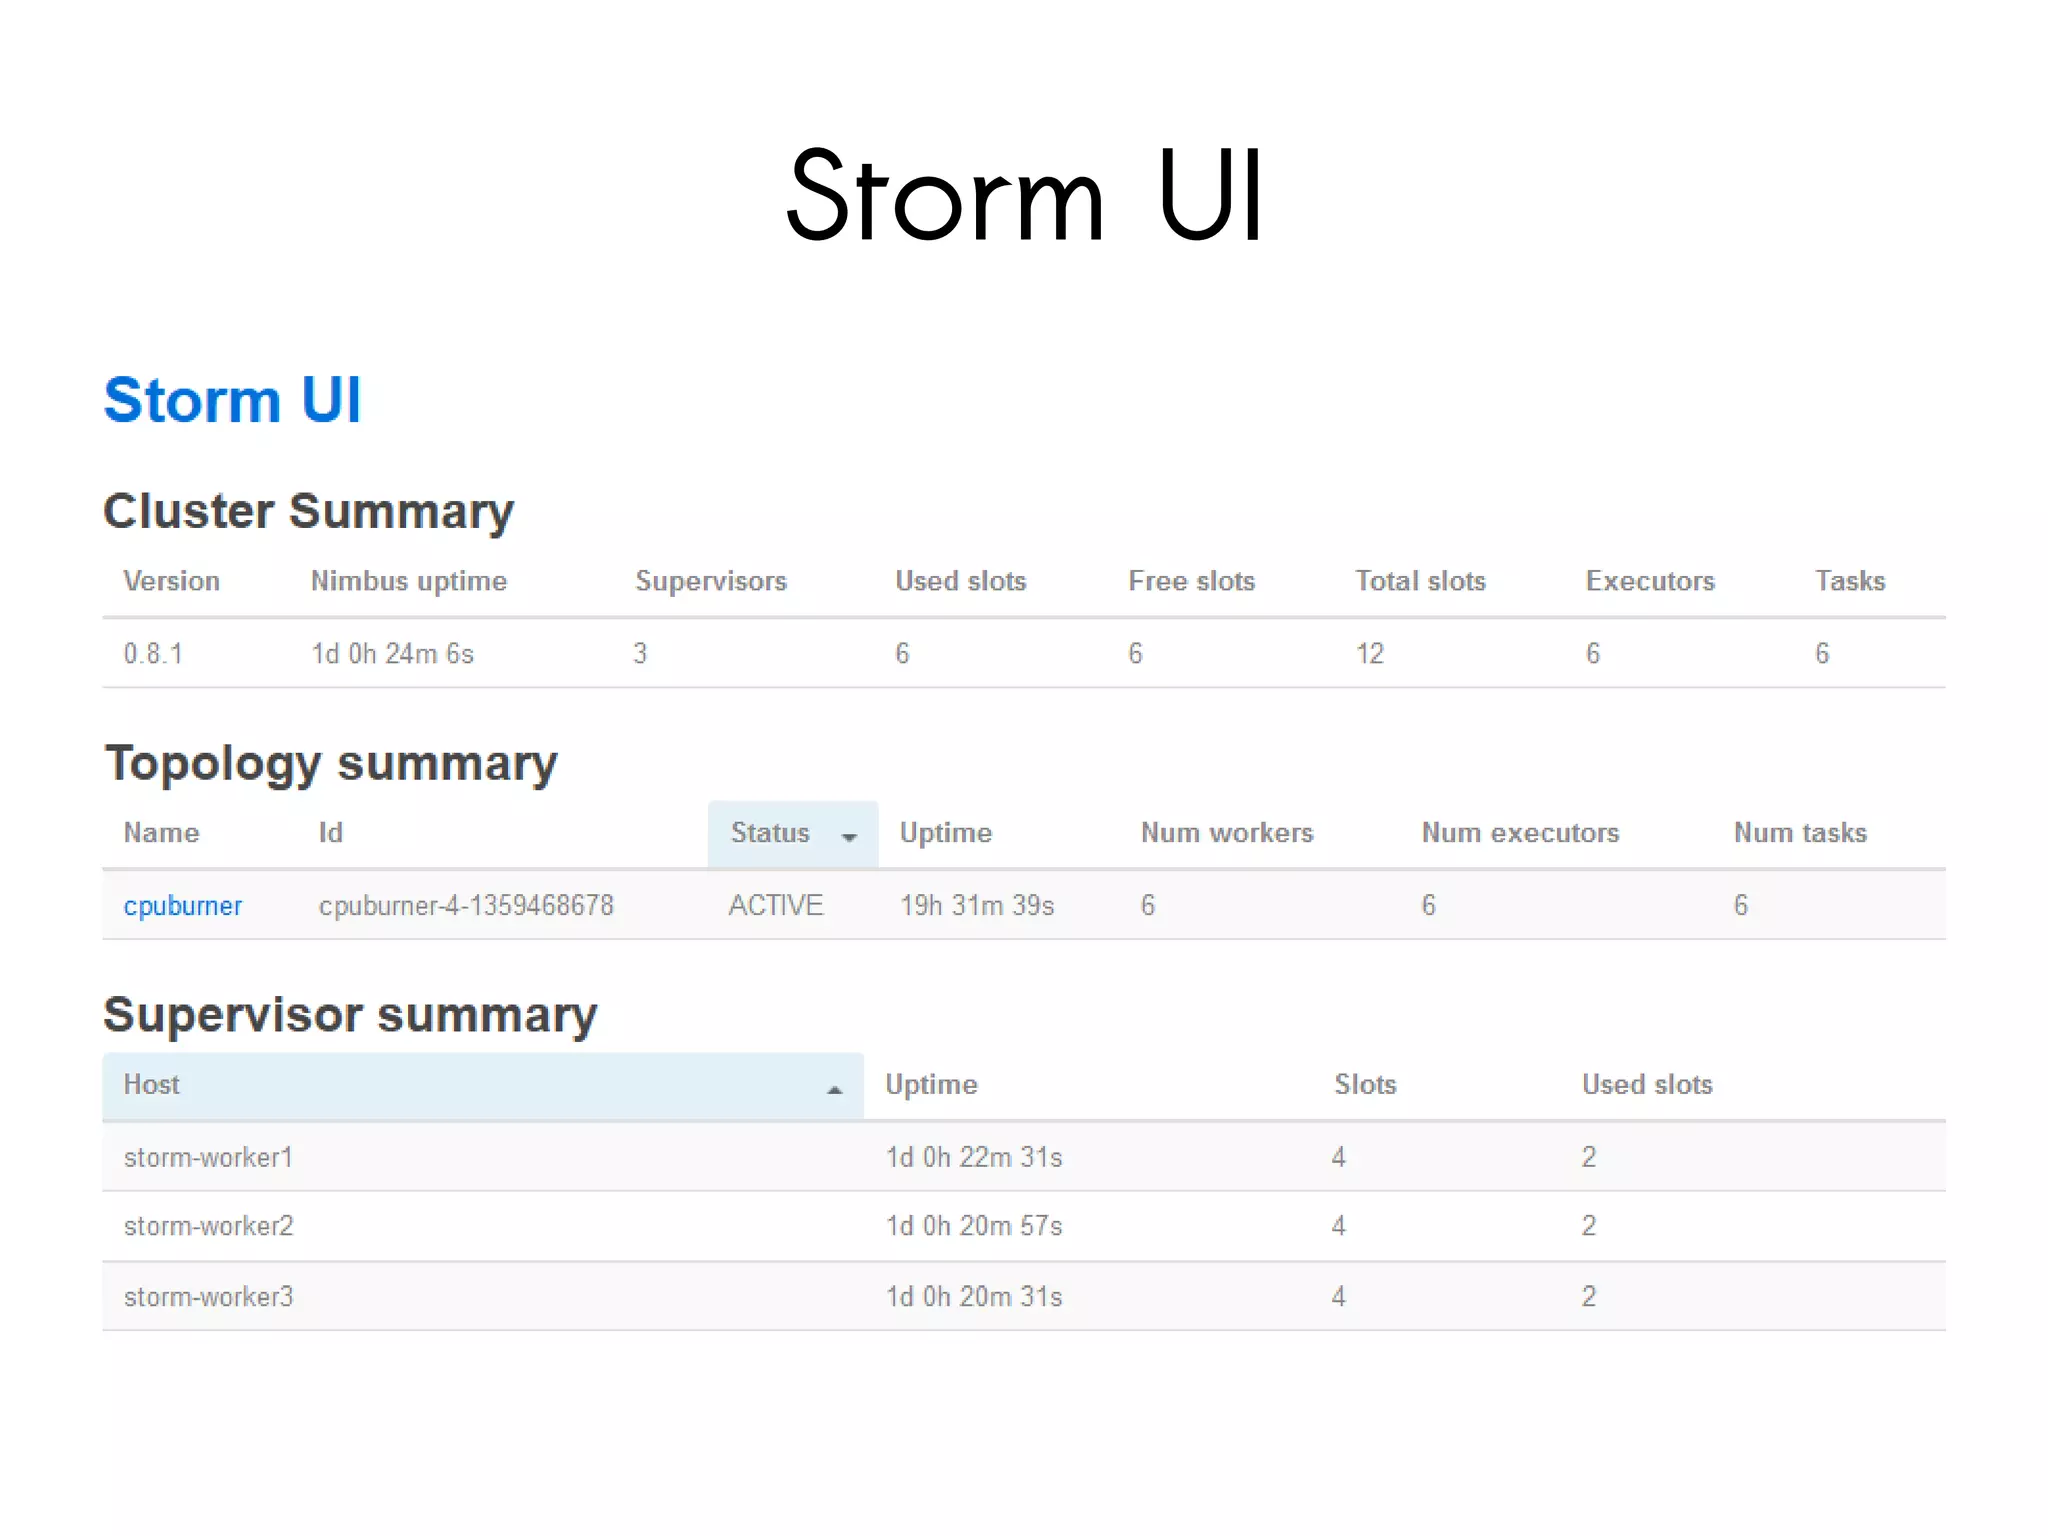Click Nimbus uptime value 1d 0h 24m 6s
This screenshot has height=1536, width=2048.
(392, 654)
